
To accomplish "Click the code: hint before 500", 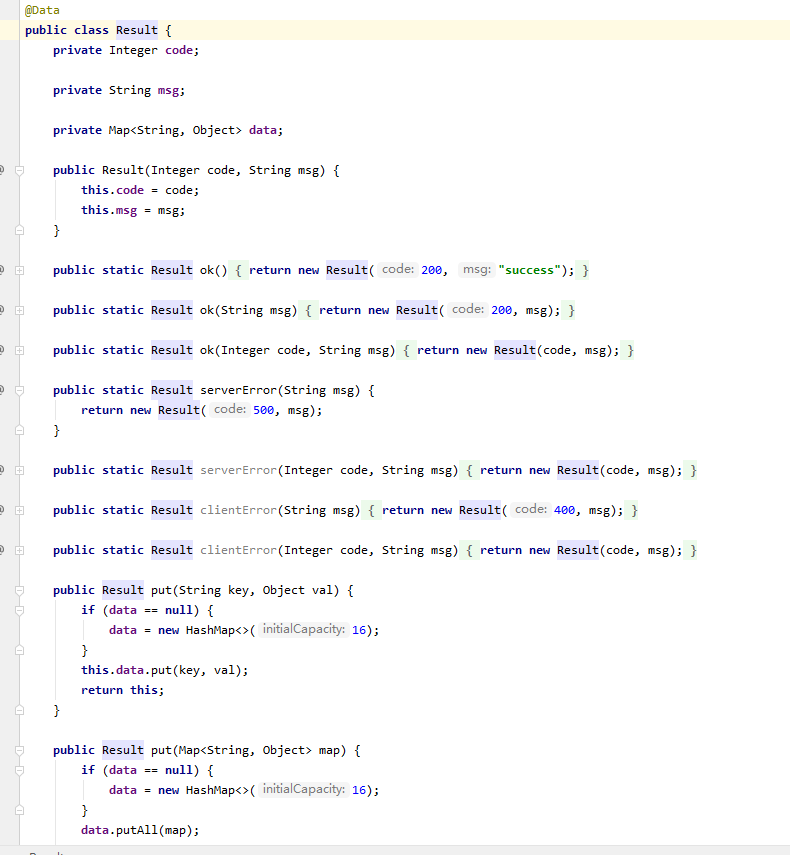I will (x=230, y=410).
